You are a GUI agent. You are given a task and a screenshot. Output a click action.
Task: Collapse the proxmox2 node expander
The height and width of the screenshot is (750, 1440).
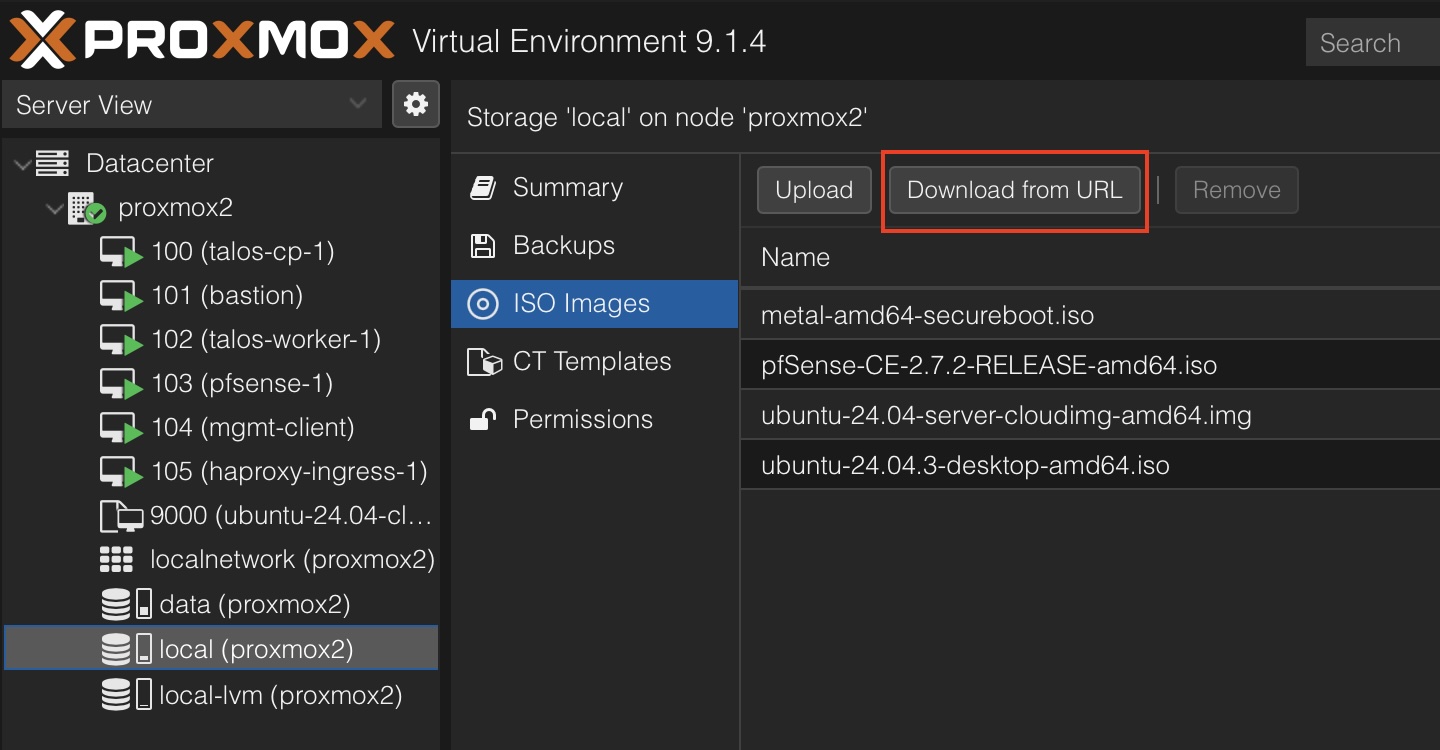point(53,209)
